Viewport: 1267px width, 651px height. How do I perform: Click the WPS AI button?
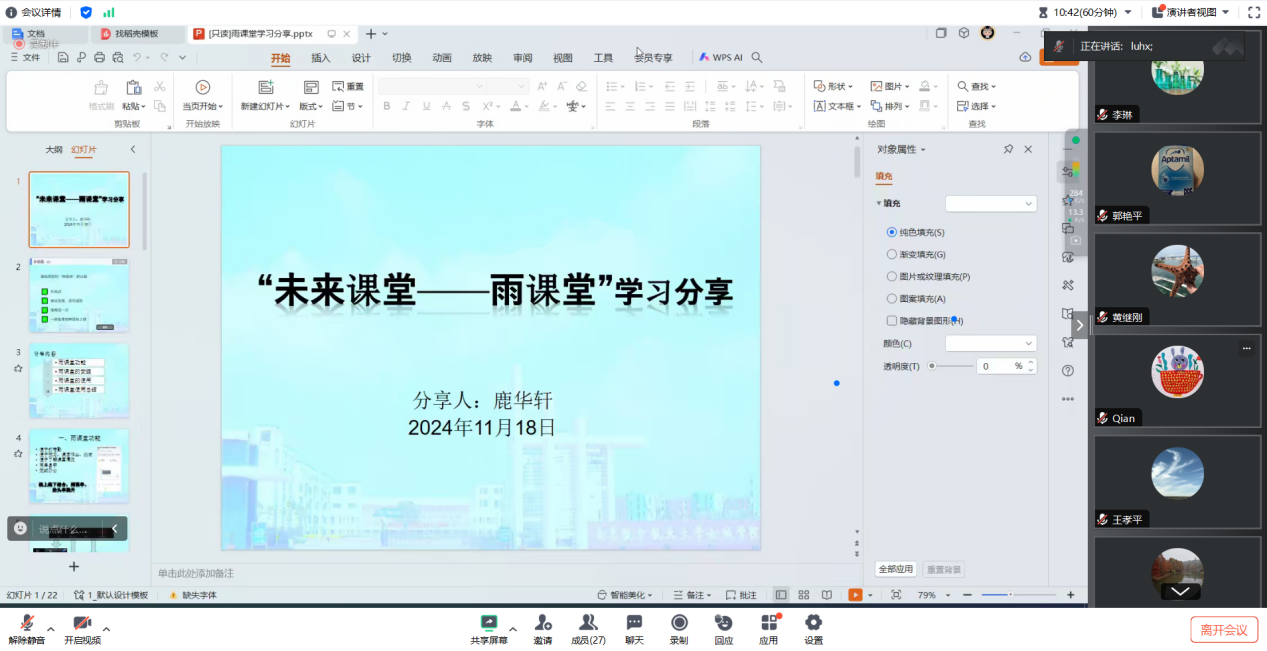pyautogui.click(x=721, y=58)
